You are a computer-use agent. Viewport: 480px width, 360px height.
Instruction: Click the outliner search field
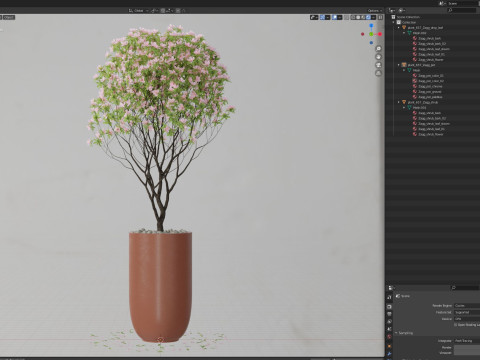click(462, 11)
